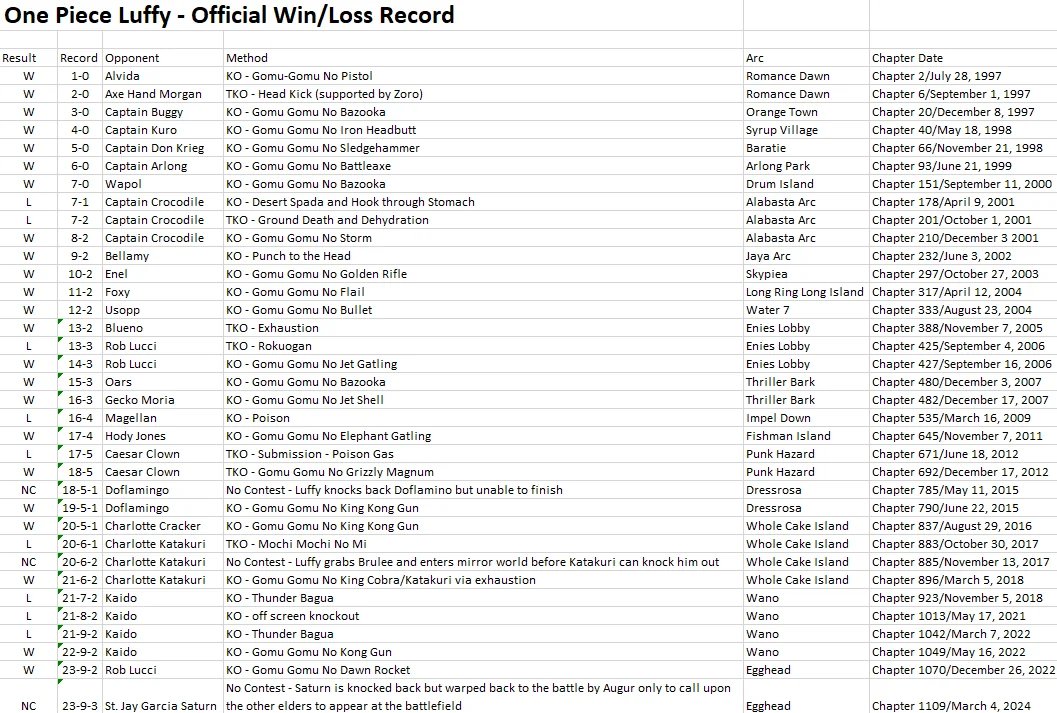Viewport: 1057px width, 713px height.
Task: Click chapter cell 'Chapter 1070/December 26, 2022'
Action: (963, 670)
